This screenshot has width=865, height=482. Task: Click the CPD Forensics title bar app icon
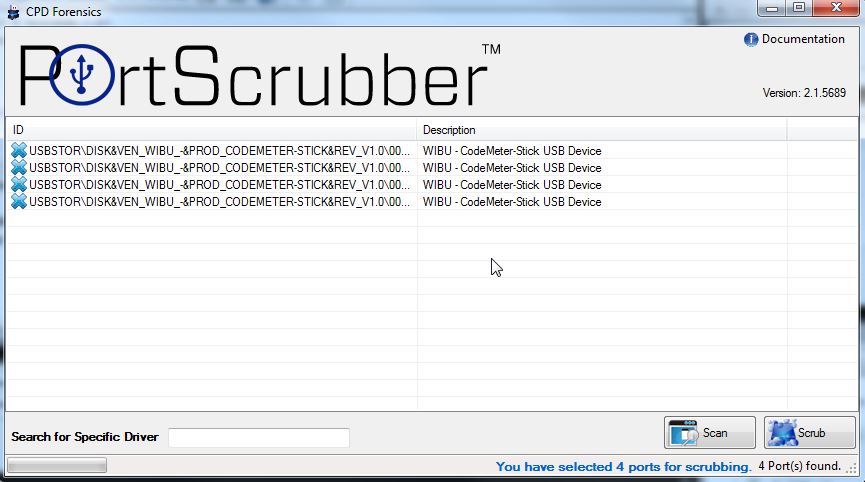click(x=13, y=12)
